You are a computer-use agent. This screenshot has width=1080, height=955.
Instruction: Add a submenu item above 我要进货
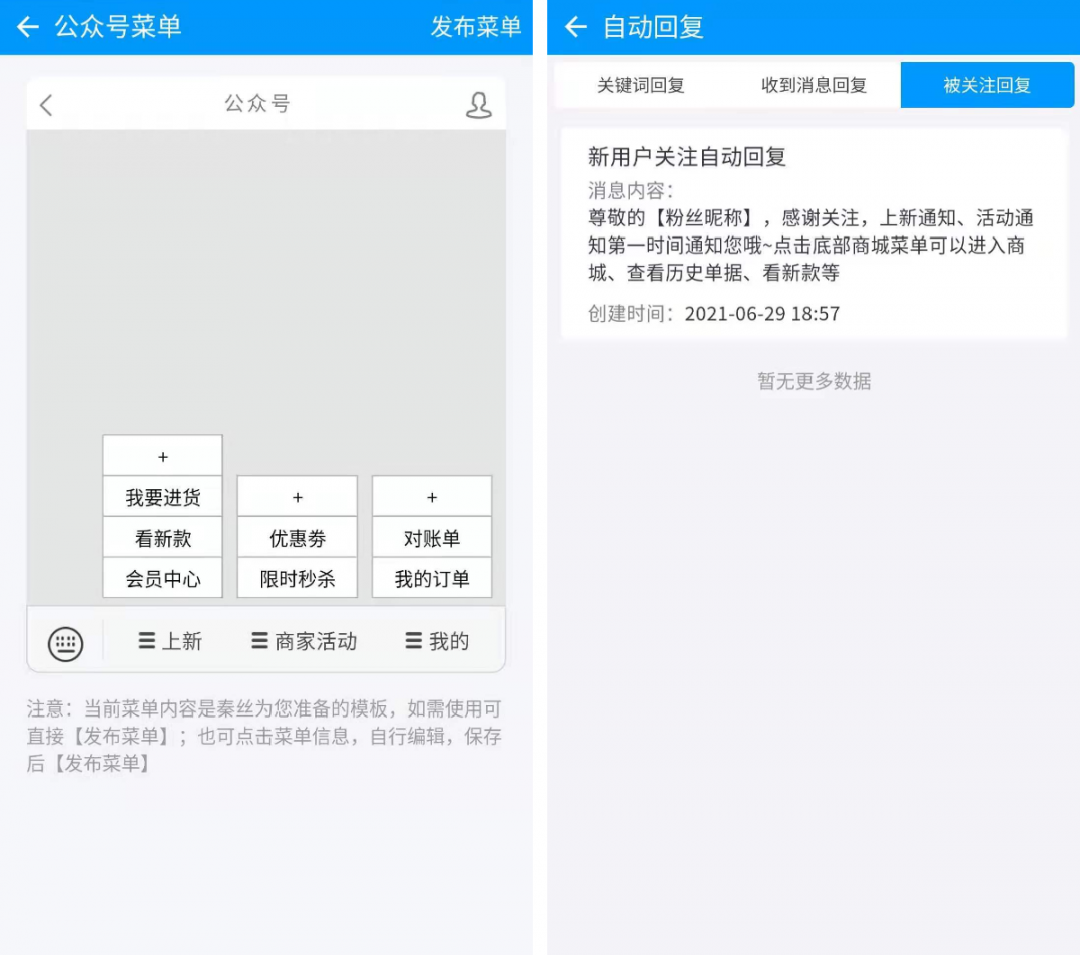click(163, 456)
